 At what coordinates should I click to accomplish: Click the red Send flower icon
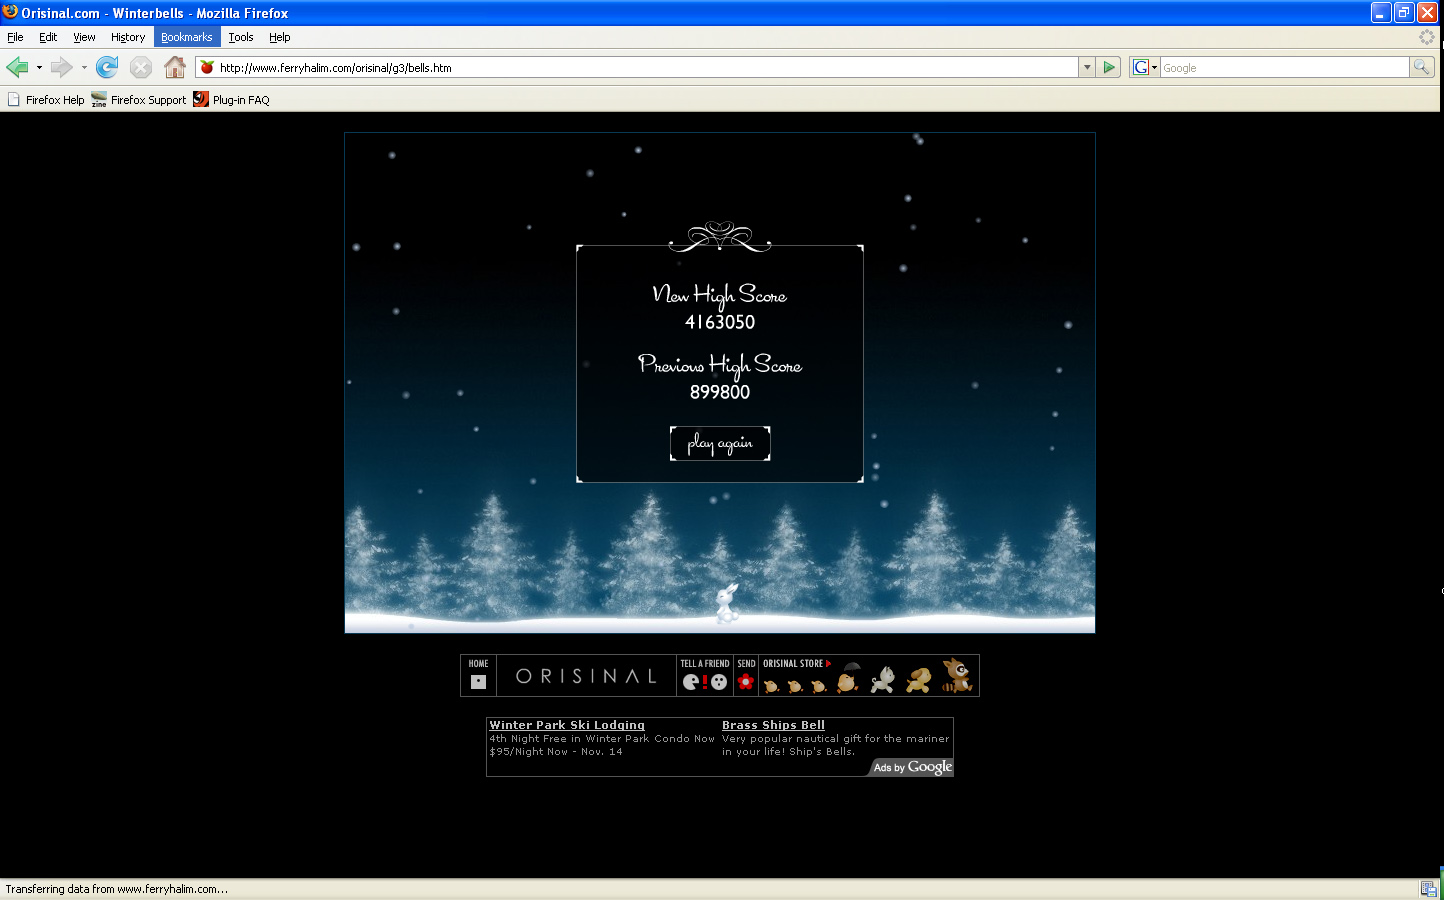pos(746,682)
